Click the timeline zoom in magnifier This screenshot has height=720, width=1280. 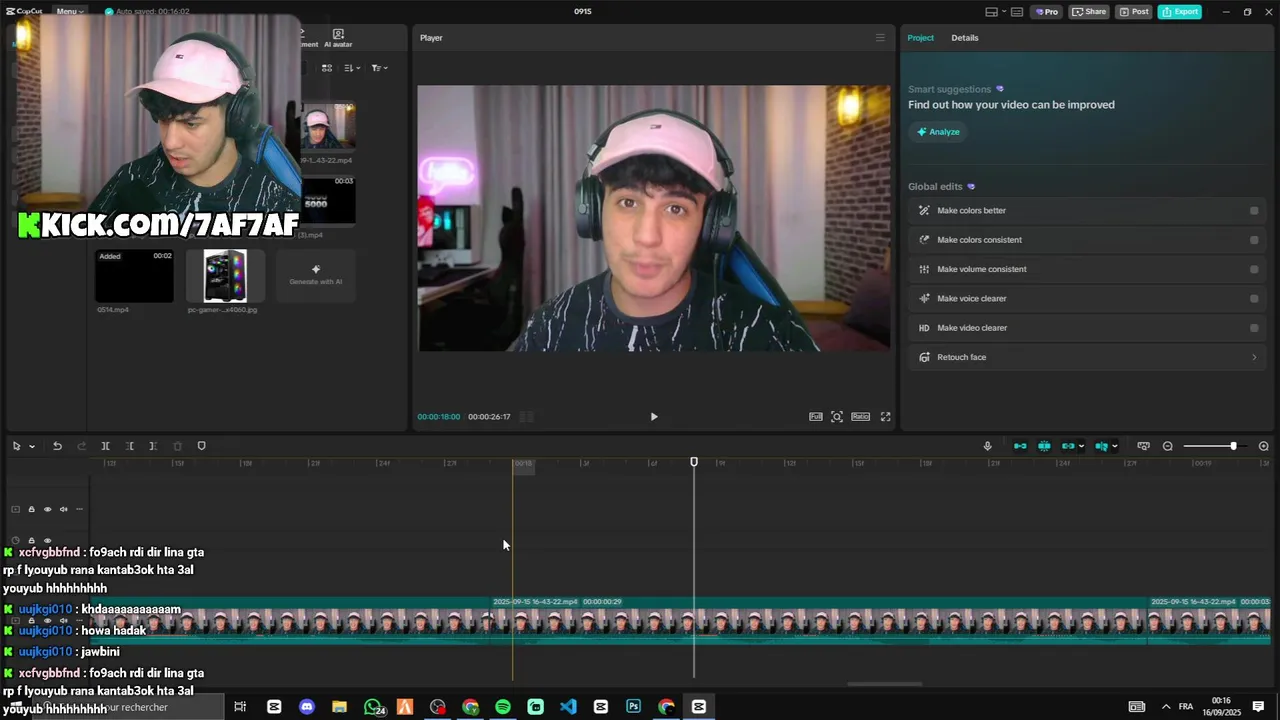(1263, 446)
